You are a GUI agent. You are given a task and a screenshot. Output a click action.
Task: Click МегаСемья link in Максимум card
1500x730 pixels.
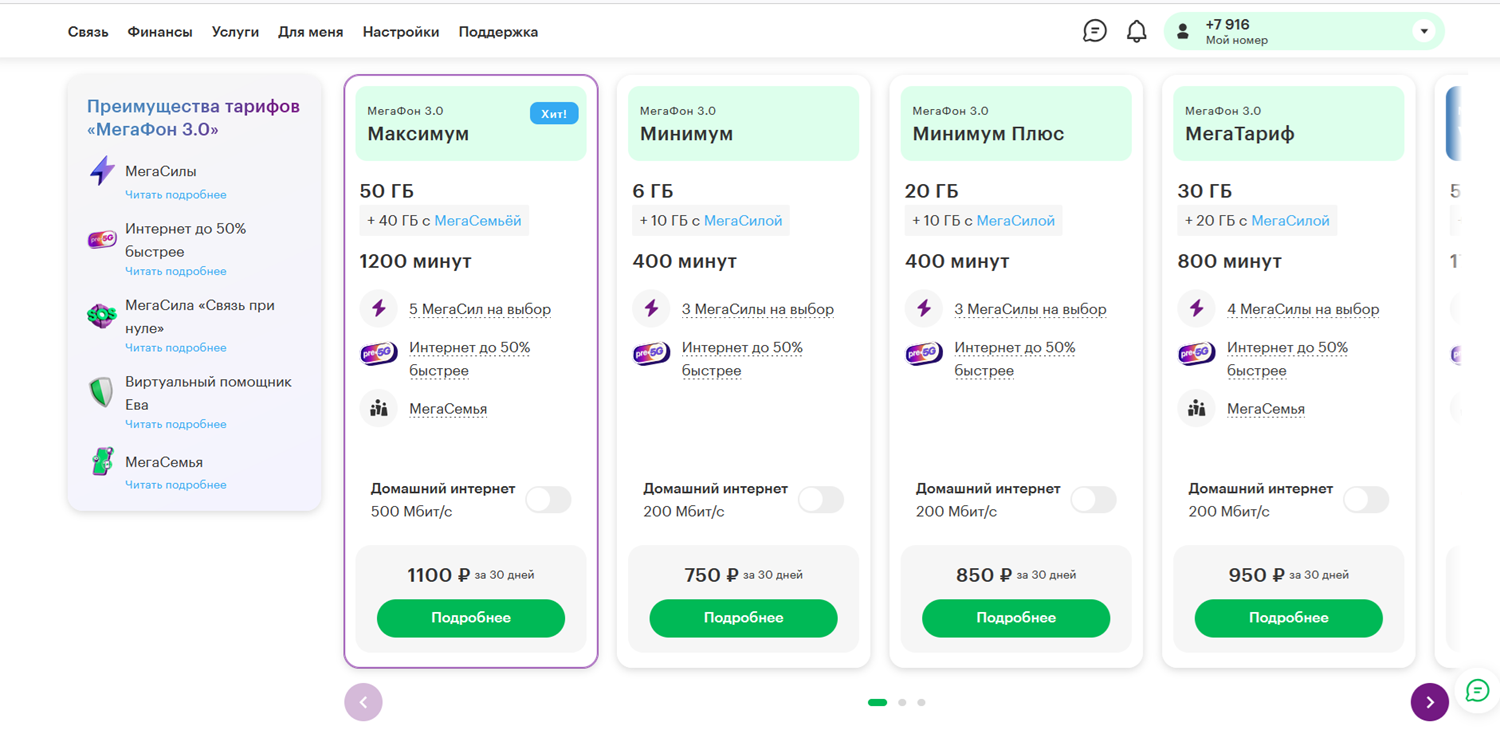pyautogui.click(x=448, y=409)
